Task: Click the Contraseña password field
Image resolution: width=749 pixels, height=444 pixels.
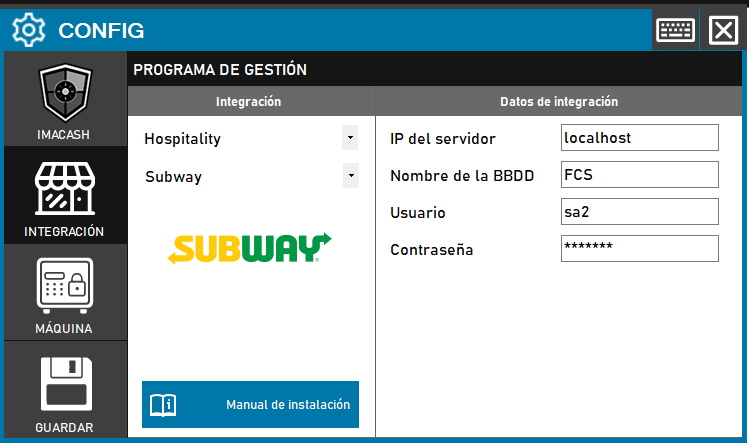Action: [640, 249]
